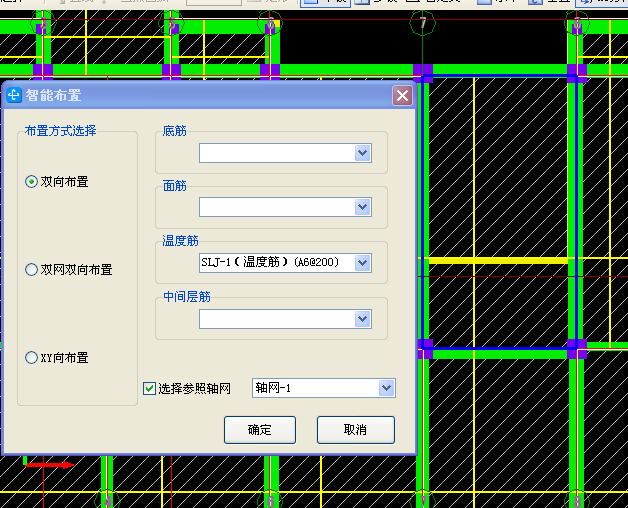Click the red X-axis arrow in the drawing

point(49,465)
